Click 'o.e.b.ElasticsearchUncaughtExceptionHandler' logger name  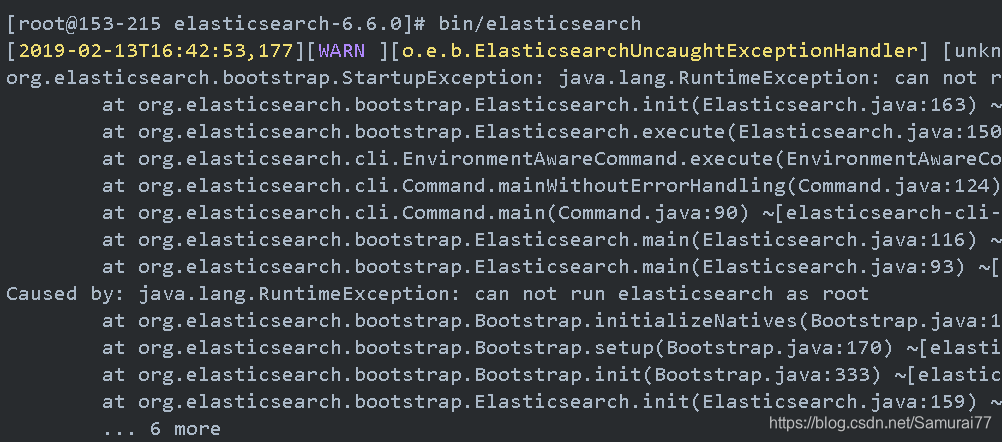coord(659,51)
